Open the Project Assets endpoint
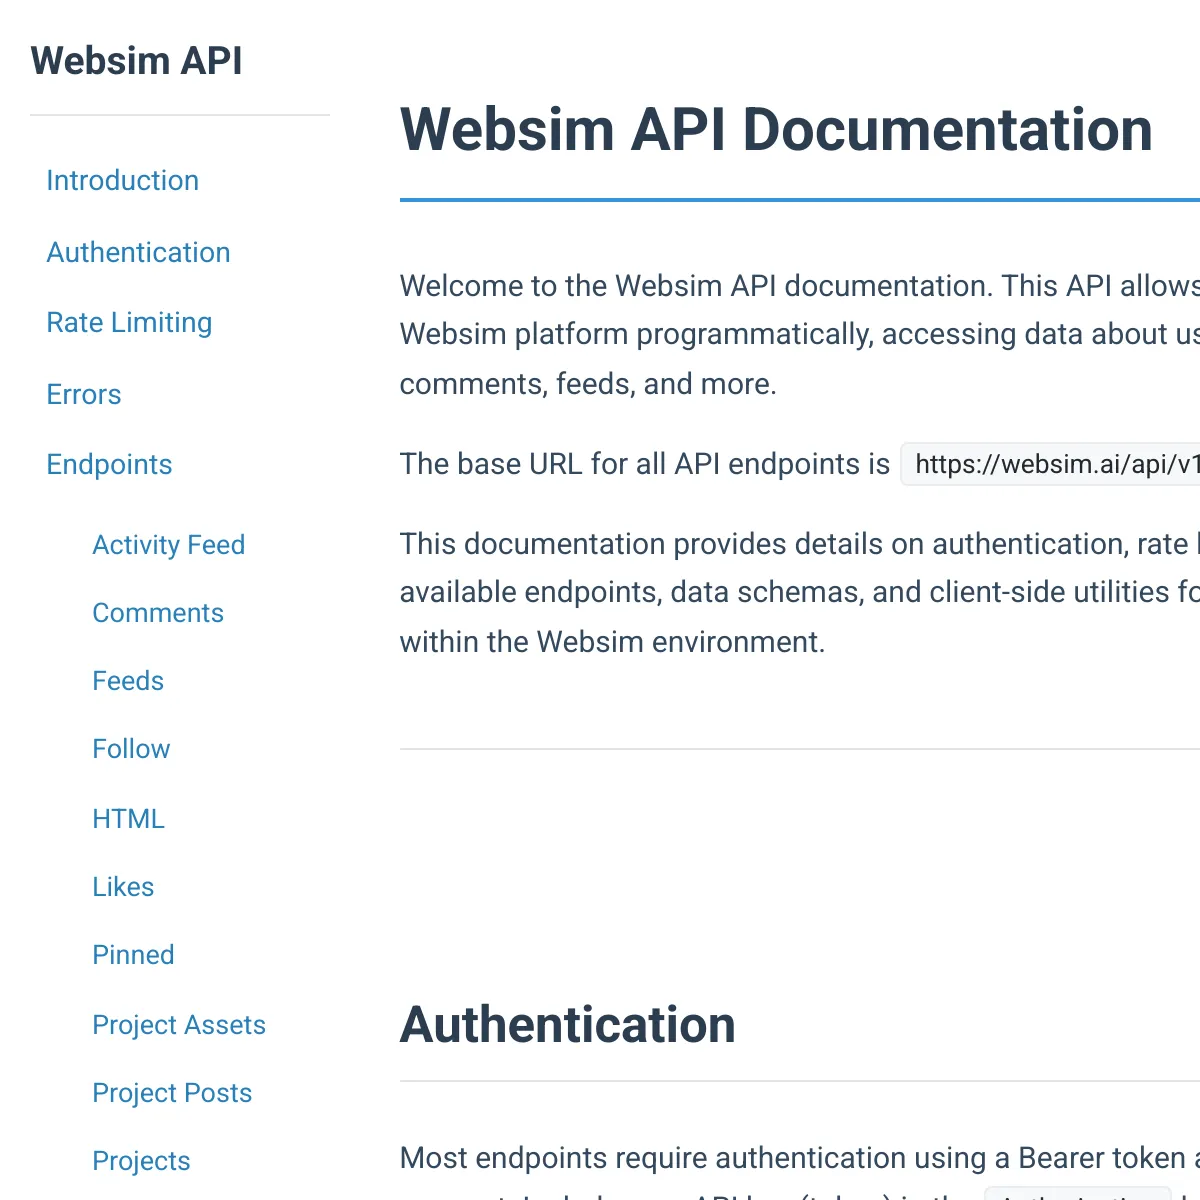The height and width of the screenshot is (1200, 1200). click(x=179, y=1025)
